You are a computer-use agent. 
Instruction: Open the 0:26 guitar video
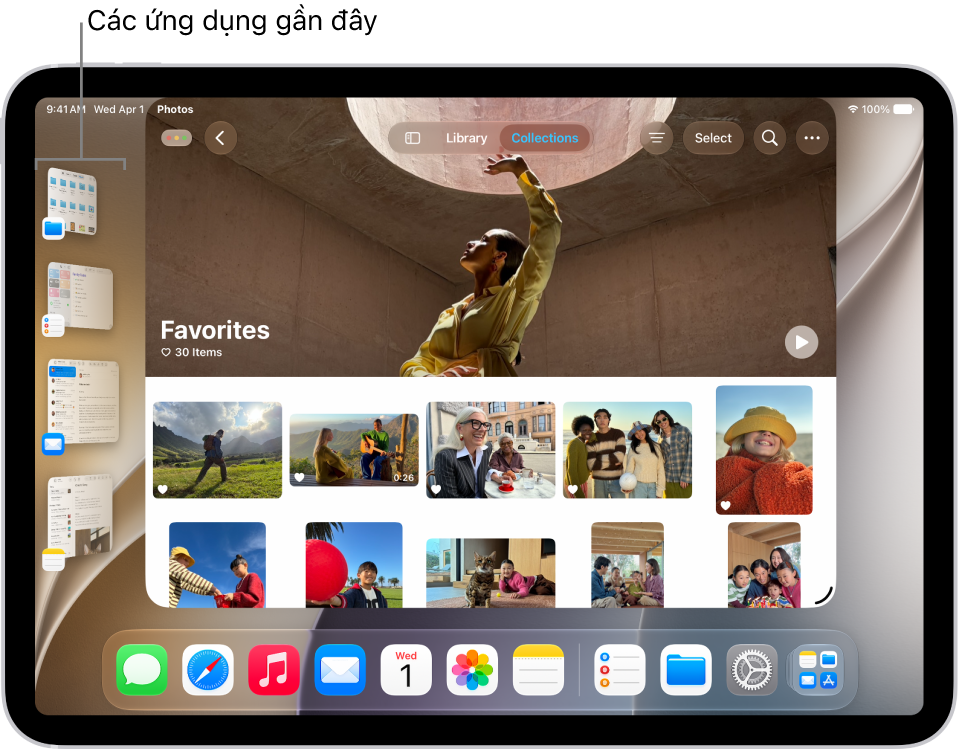pos(354,450)
